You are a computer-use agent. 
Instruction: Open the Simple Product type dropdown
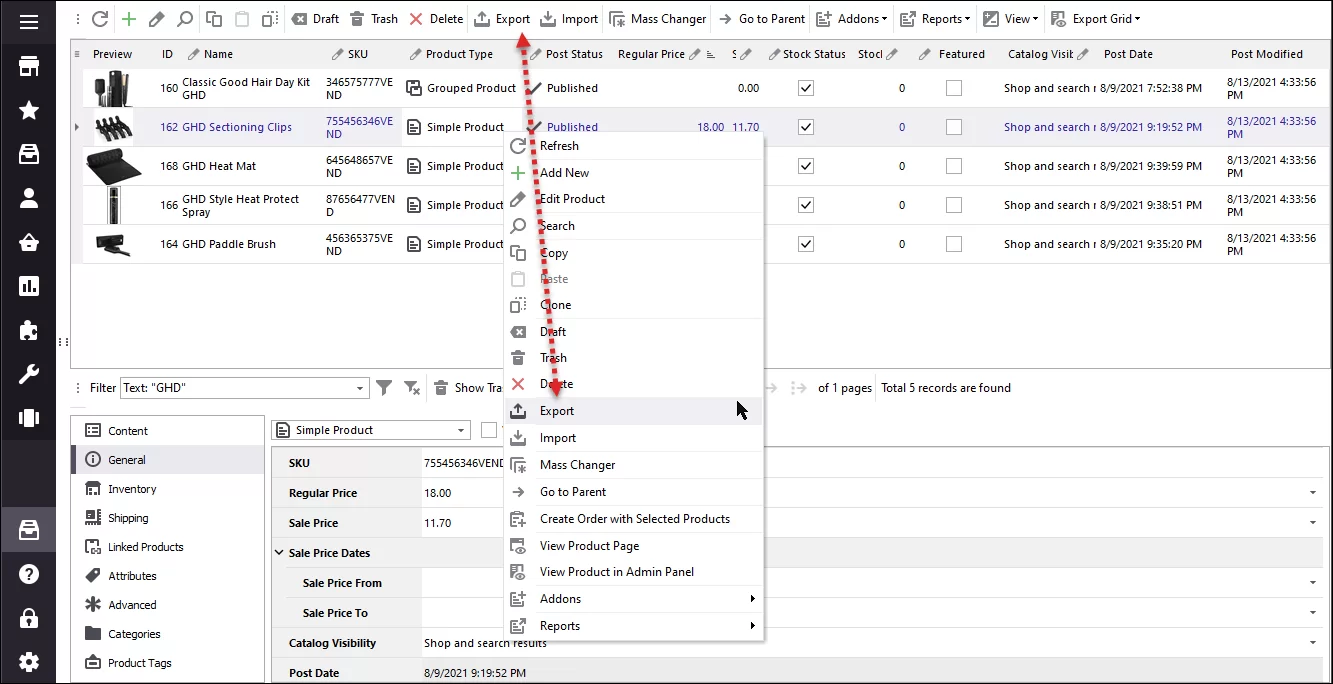click(370, 429)
